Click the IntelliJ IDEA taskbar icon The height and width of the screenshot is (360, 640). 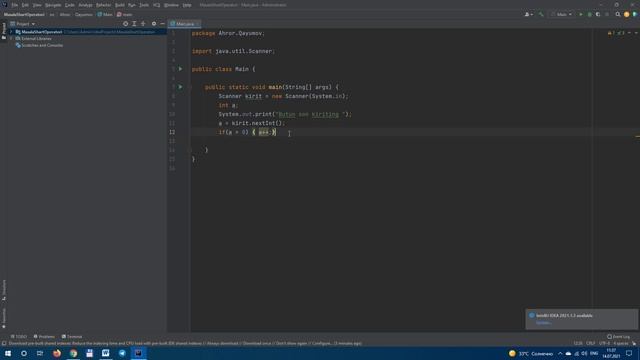pyautogui.click(x=138, y=353)
